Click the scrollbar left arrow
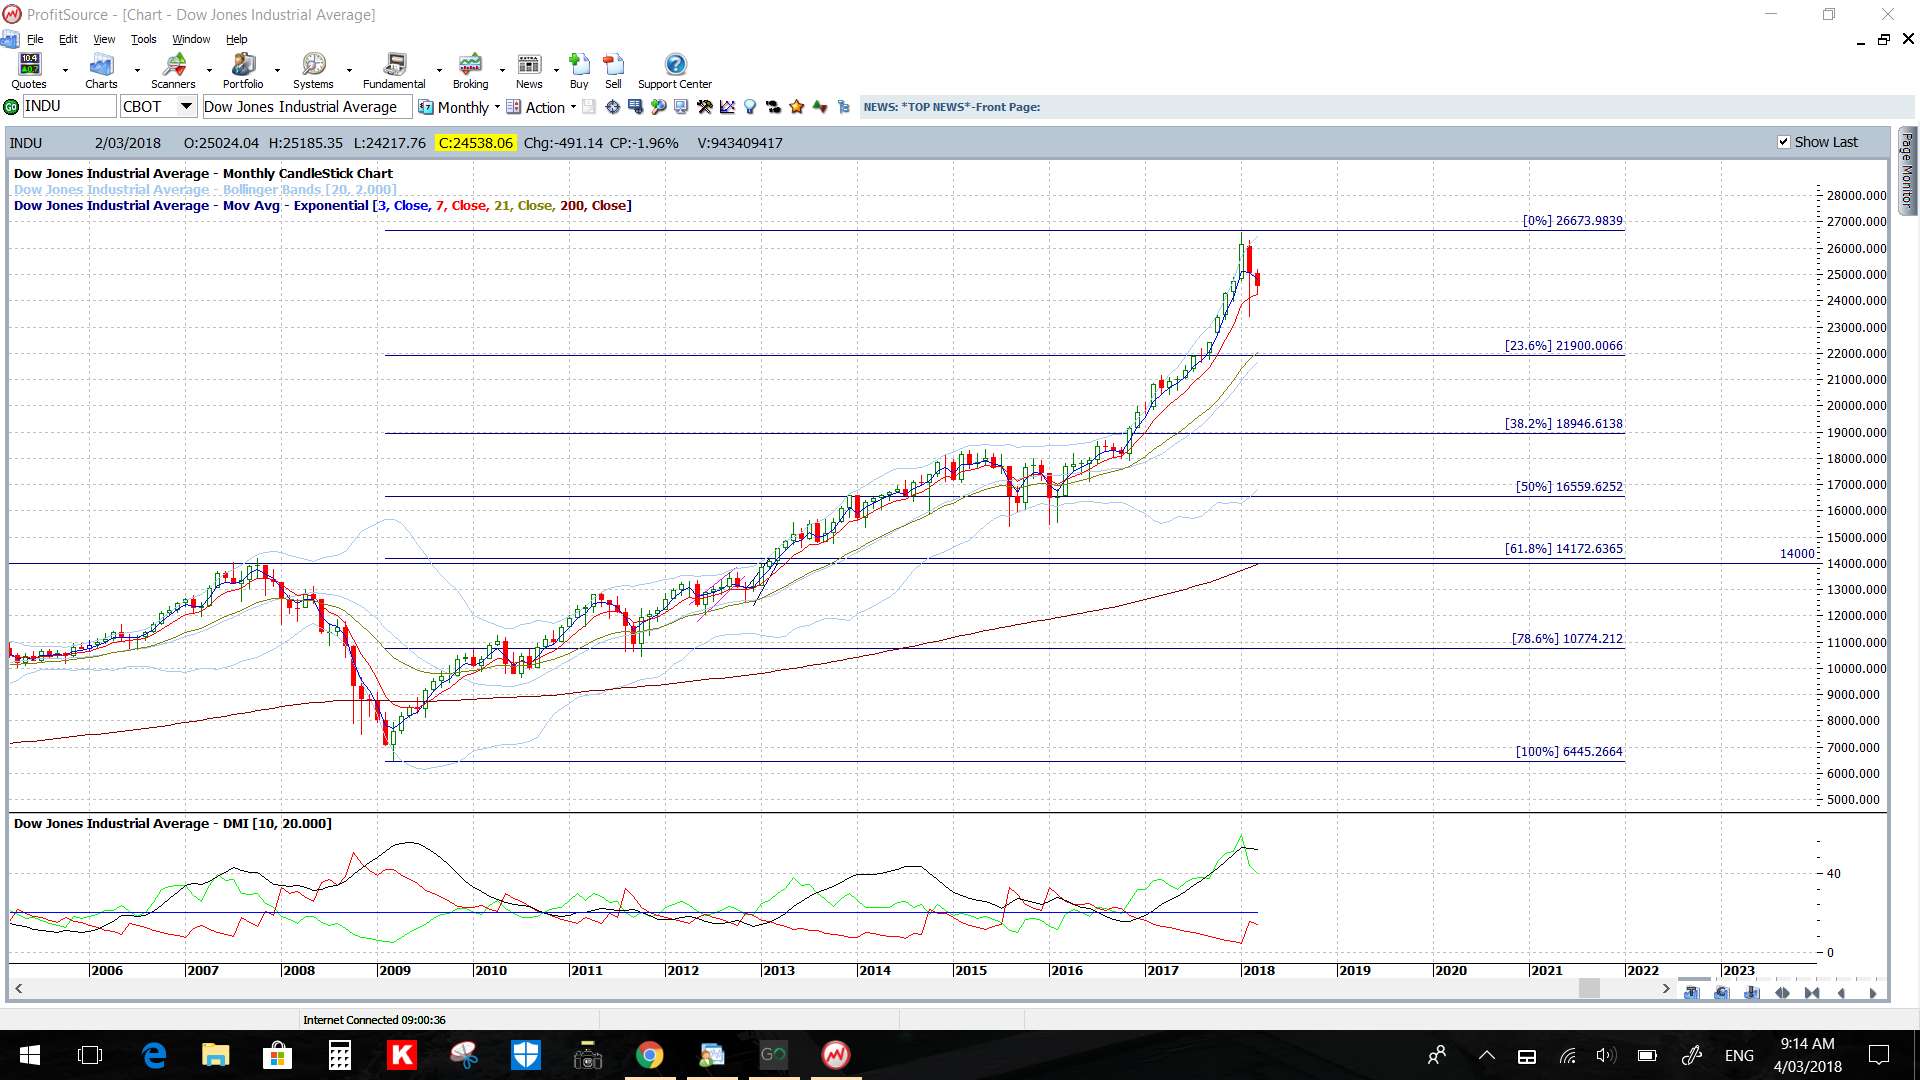The width and height of the screenshot is (1920, 1080). pyautogui.click(x=18, y=989)
